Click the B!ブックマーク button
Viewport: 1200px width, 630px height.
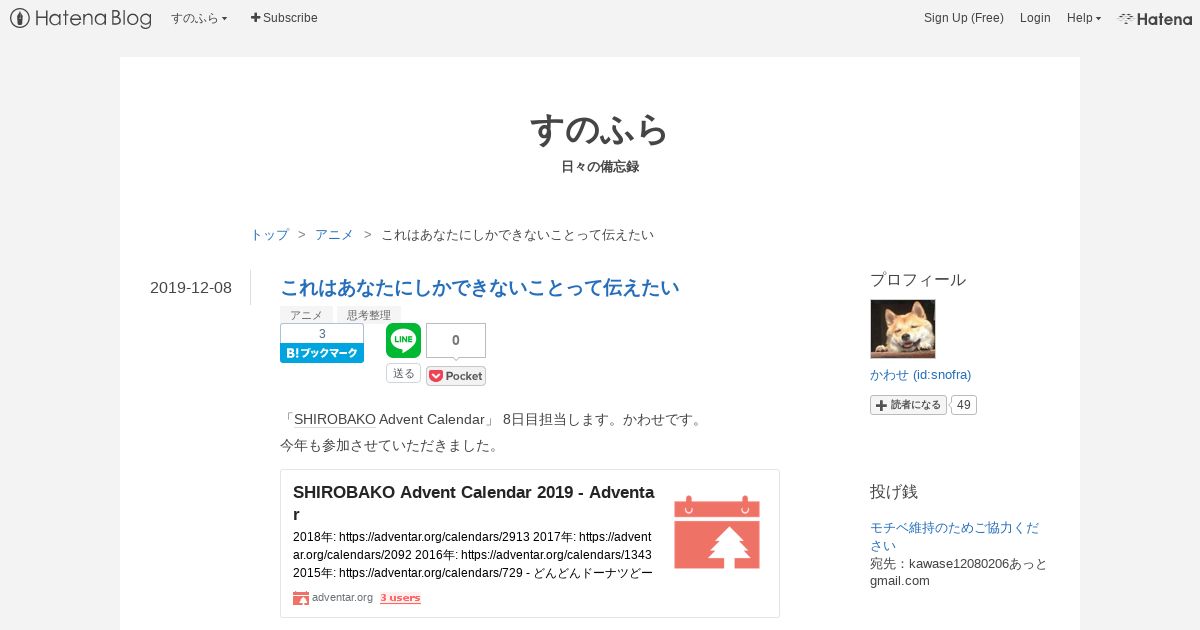click(322, 353)
